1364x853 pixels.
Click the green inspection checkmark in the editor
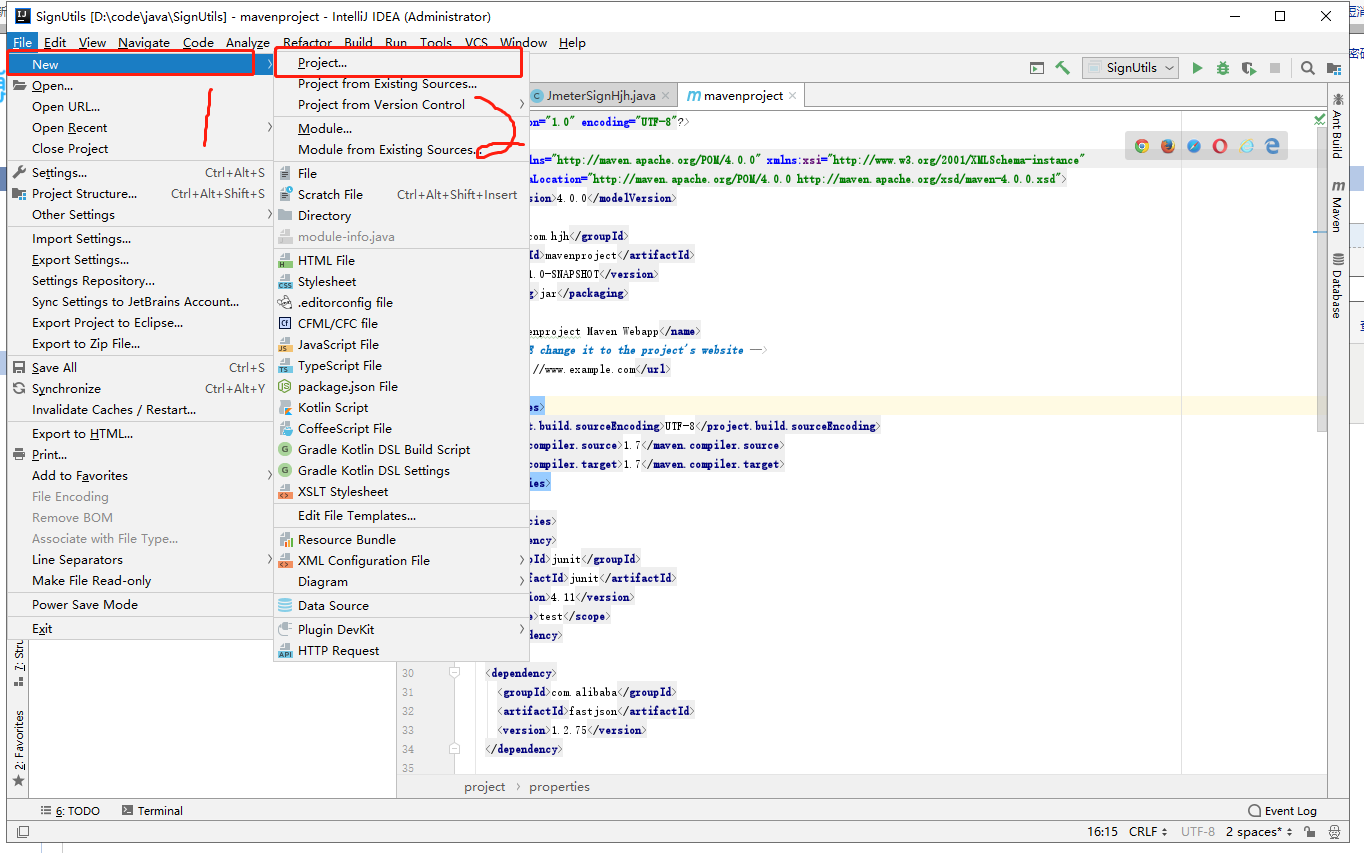tap(1320, 120)
